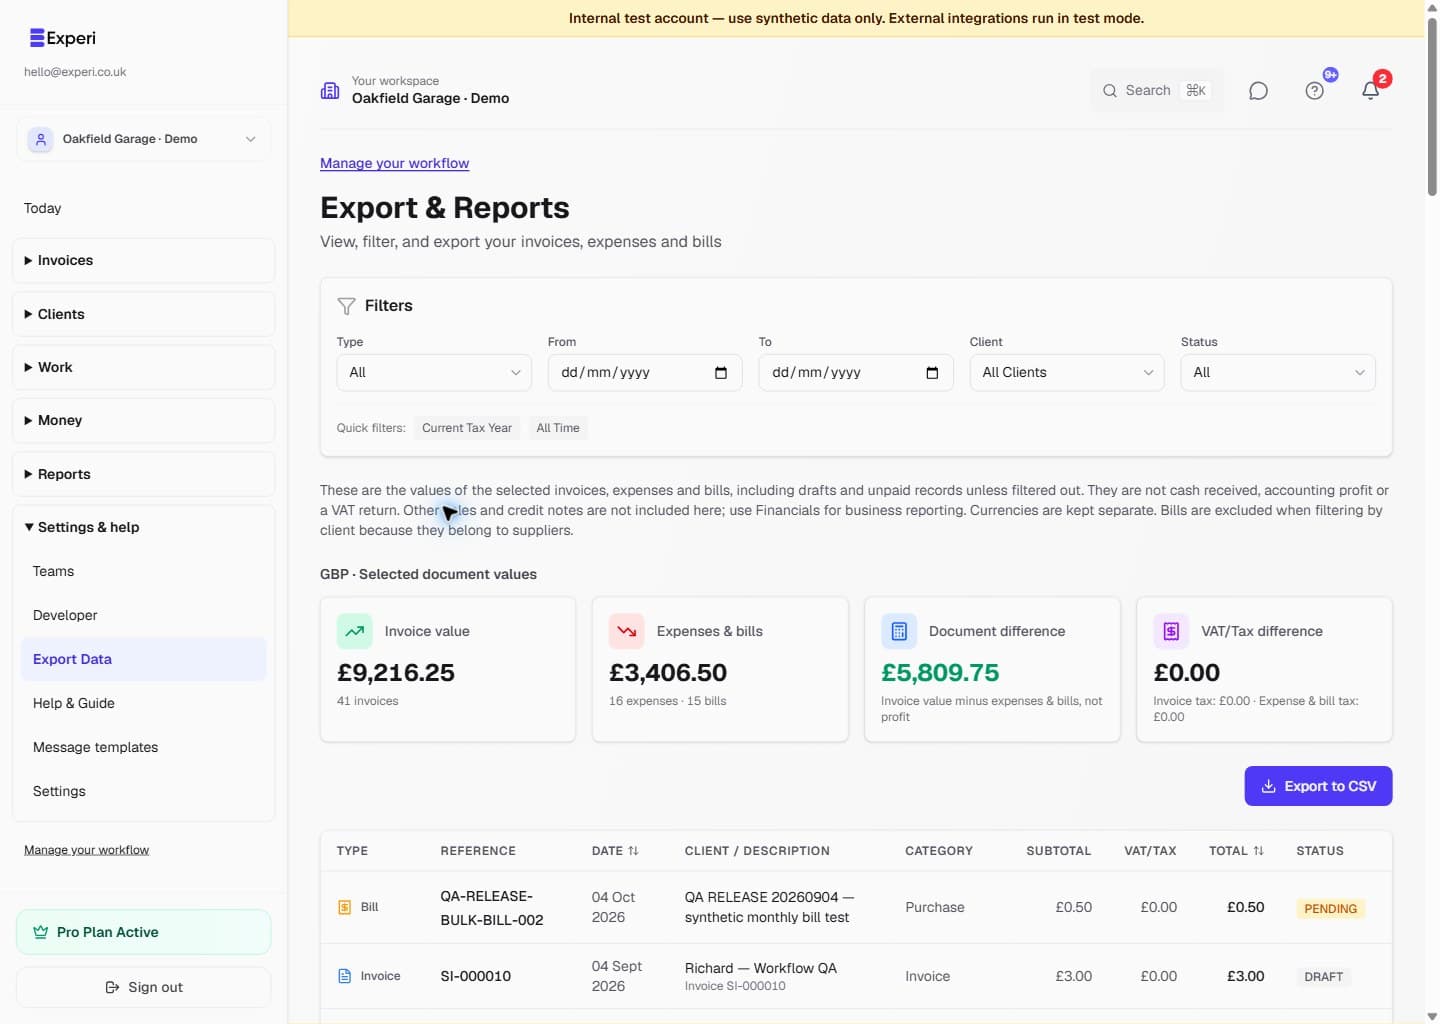Screen dimensions: 1440x1024
Task: Open the To date calendar picker icon
Action: coord(932,373)
